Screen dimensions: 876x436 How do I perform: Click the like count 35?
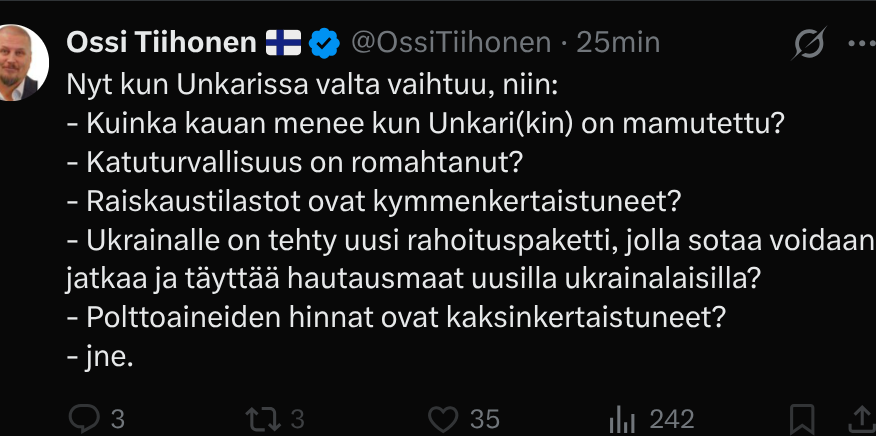coord(486,418)
